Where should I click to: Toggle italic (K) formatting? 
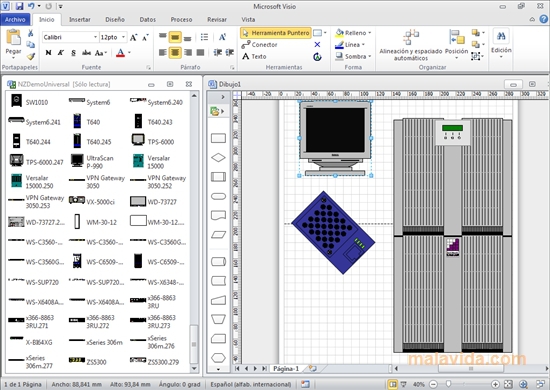tap(61, 53)
